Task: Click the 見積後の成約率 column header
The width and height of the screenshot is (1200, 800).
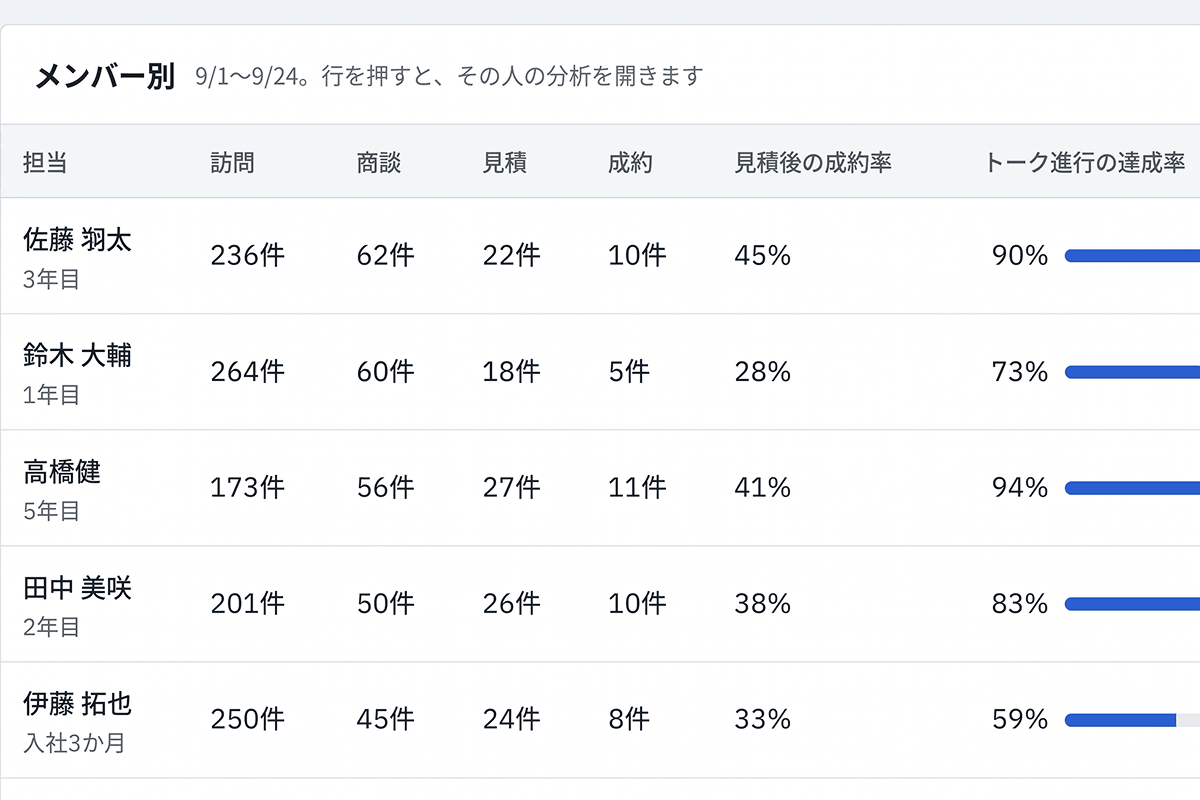Action: (813, 162)
